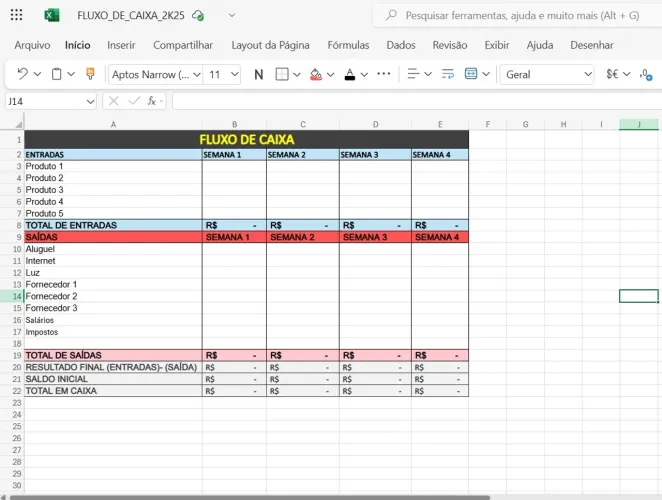Expand the borders dropdown arrow

297,75
